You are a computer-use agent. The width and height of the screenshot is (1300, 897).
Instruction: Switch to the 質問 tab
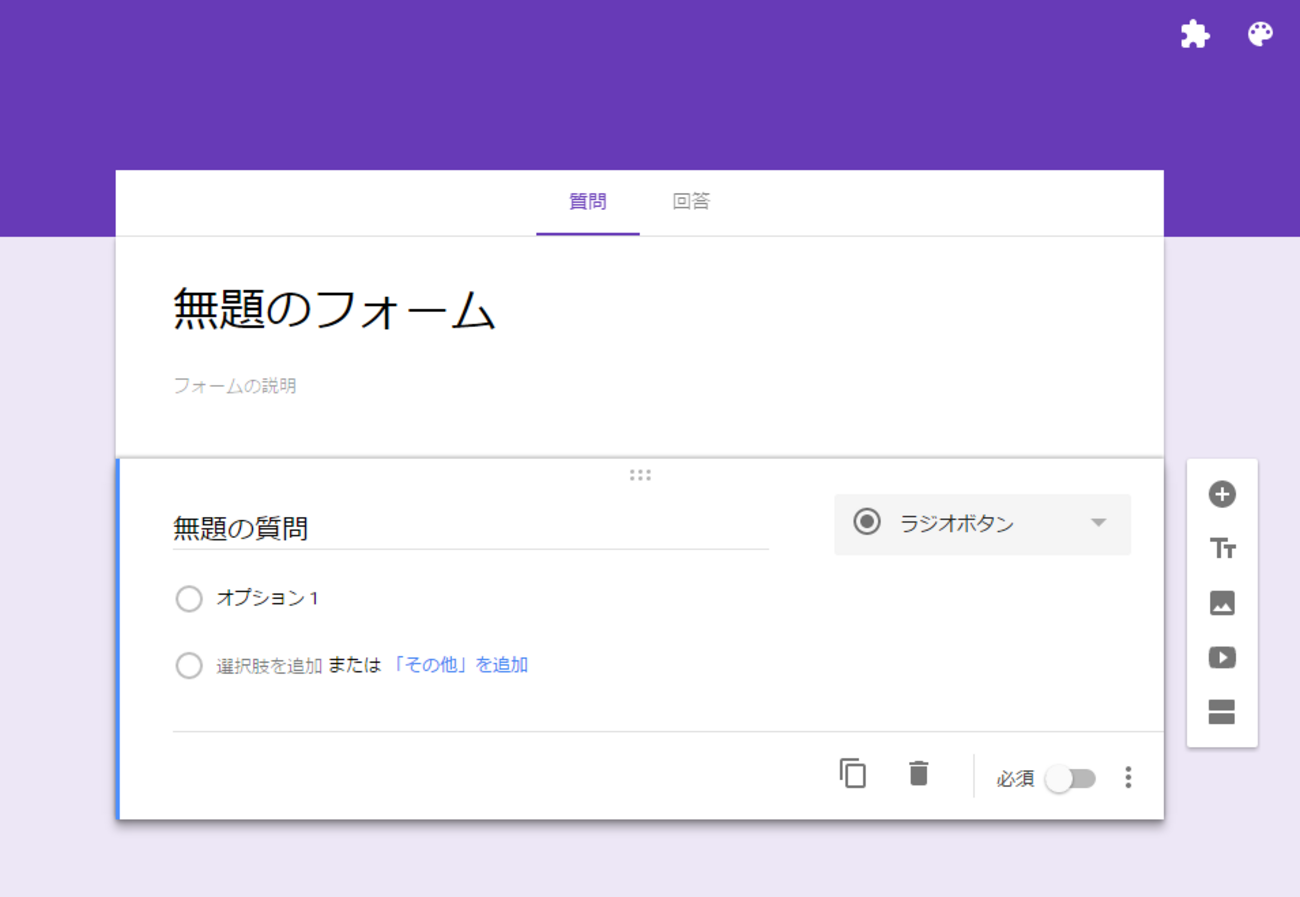tap(588, 202)
